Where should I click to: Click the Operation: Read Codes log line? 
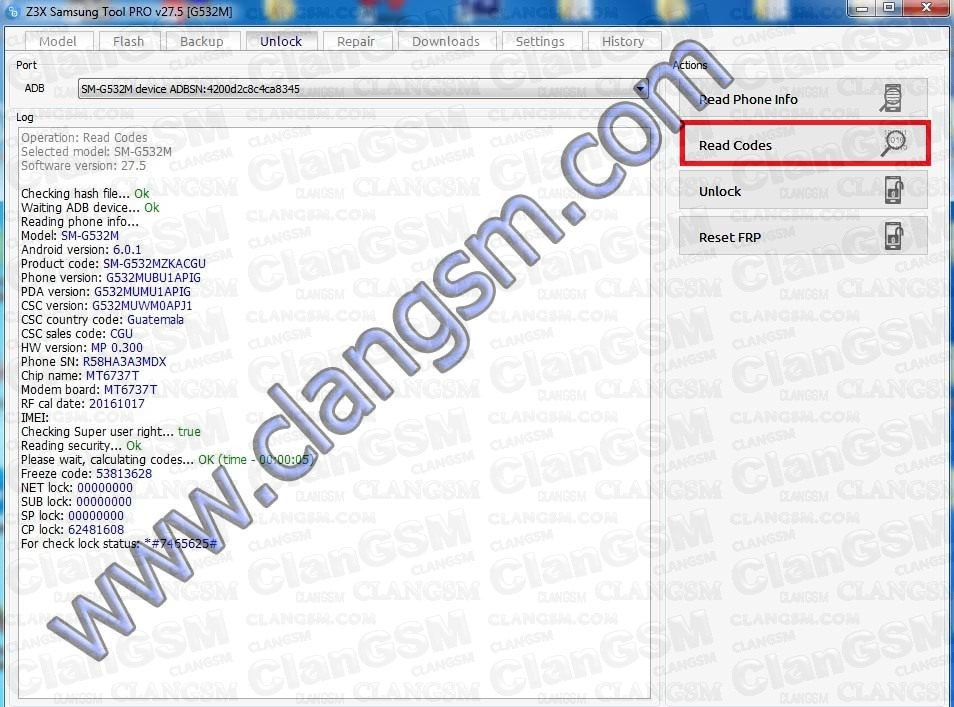tap(84, 138)
